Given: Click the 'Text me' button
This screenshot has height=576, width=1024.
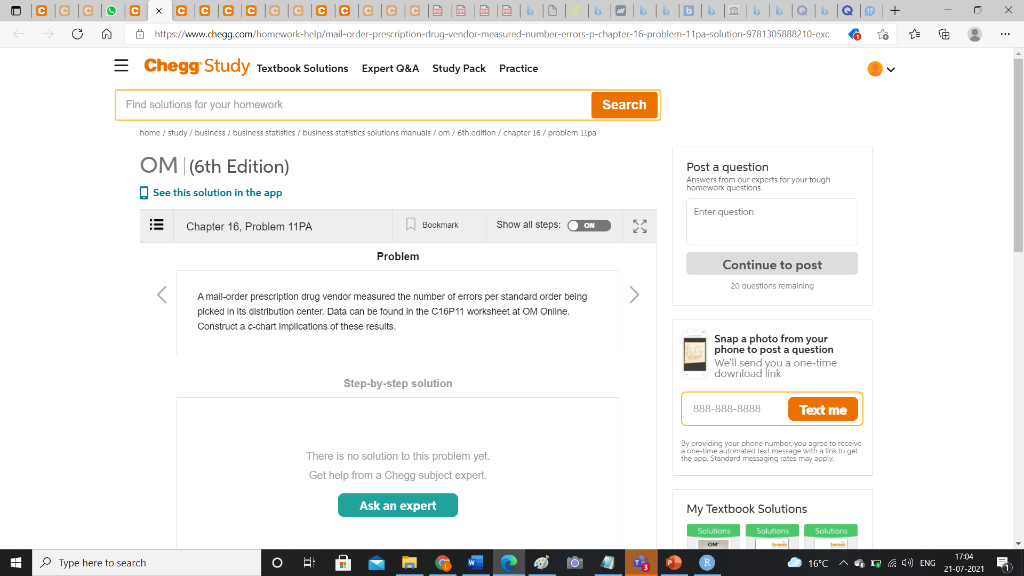Looking at the screenshot, I should [x=823, y=409].
